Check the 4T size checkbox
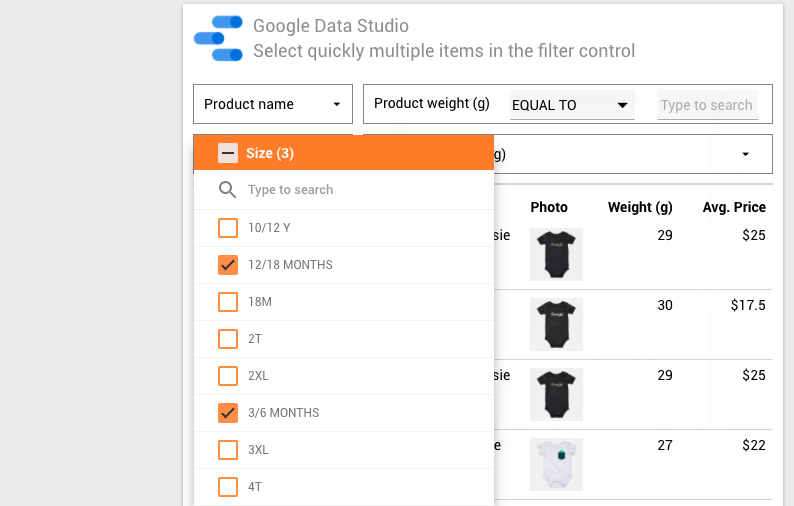Image resolution: width=794 pixels, height=506 pixels. (x=228, y=487)
